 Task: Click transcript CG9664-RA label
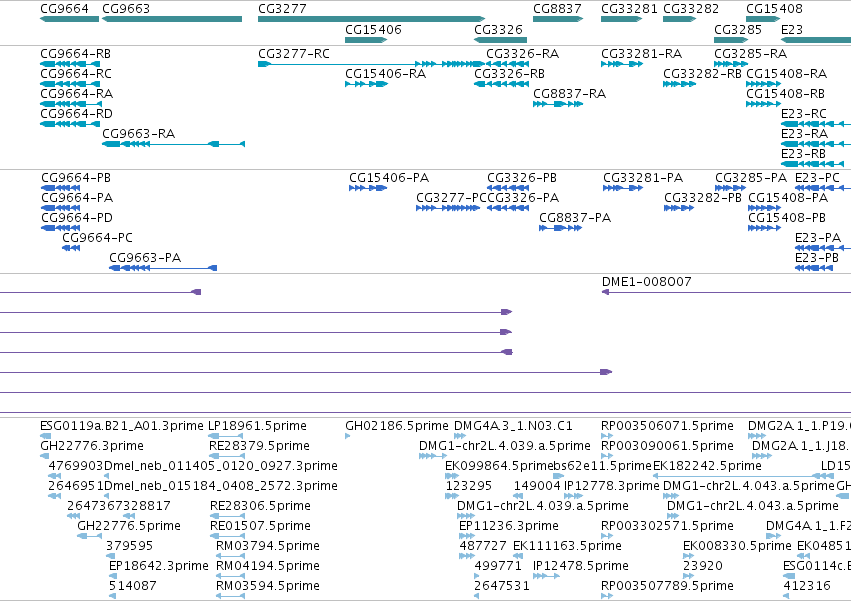[77, 94]
